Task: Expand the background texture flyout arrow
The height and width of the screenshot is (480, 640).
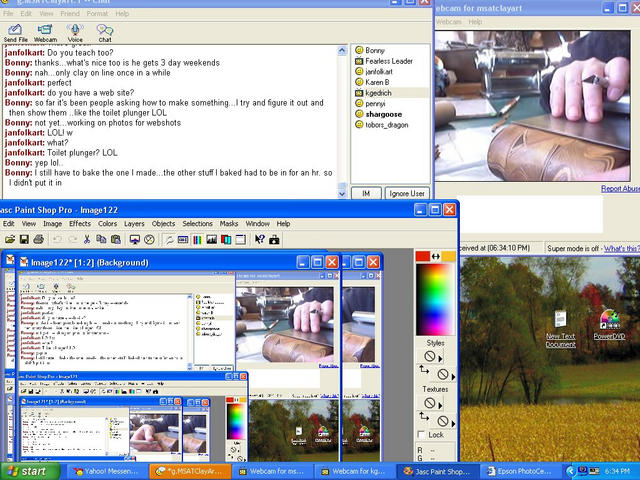Action: (x=453, y=423)
